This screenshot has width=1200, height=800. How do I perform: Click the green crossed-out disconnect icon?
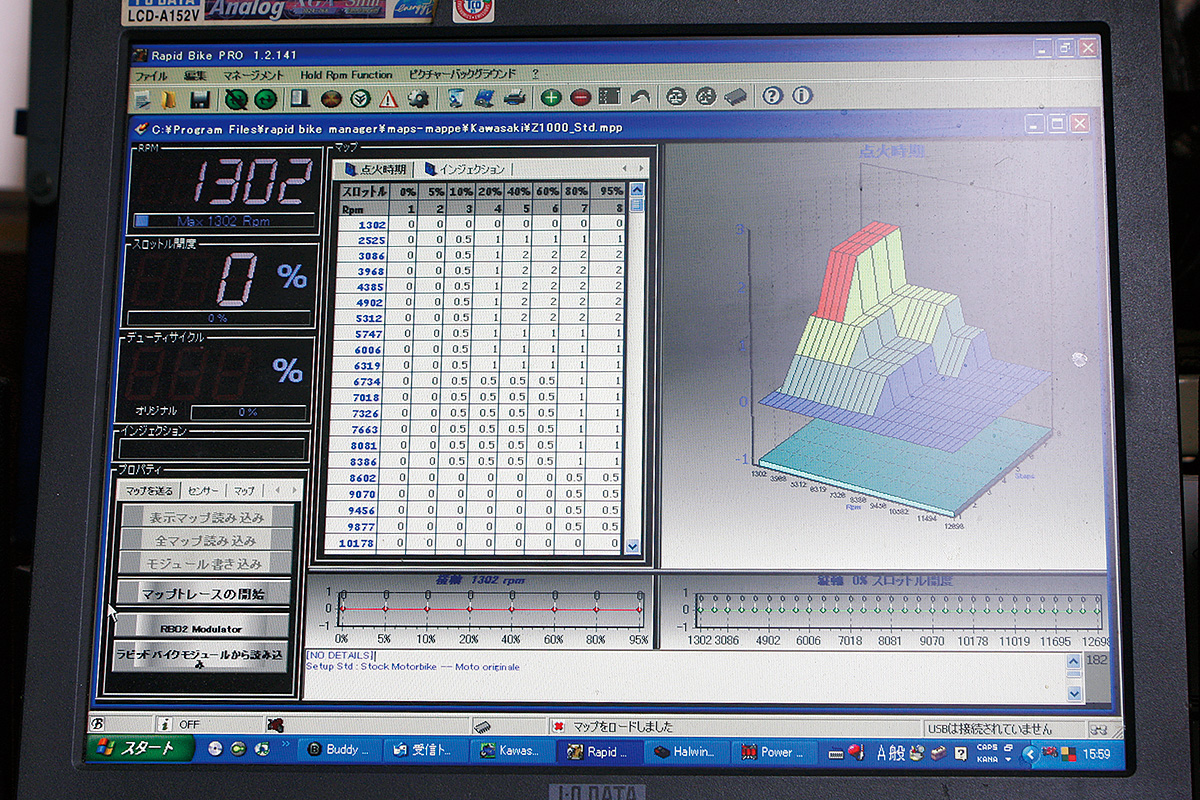tap(236, 98)
